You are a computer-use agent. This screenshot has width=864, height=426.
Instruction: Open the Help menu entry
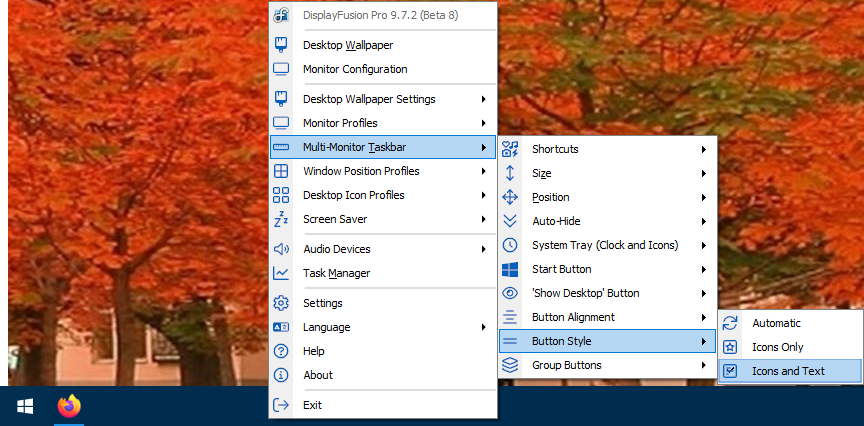click(314, 351)
